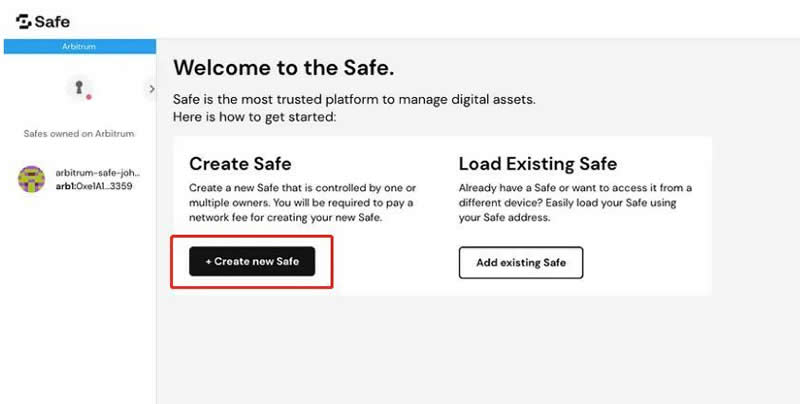
Task: Click the Create Safe description paragraph
Action: 303,203
